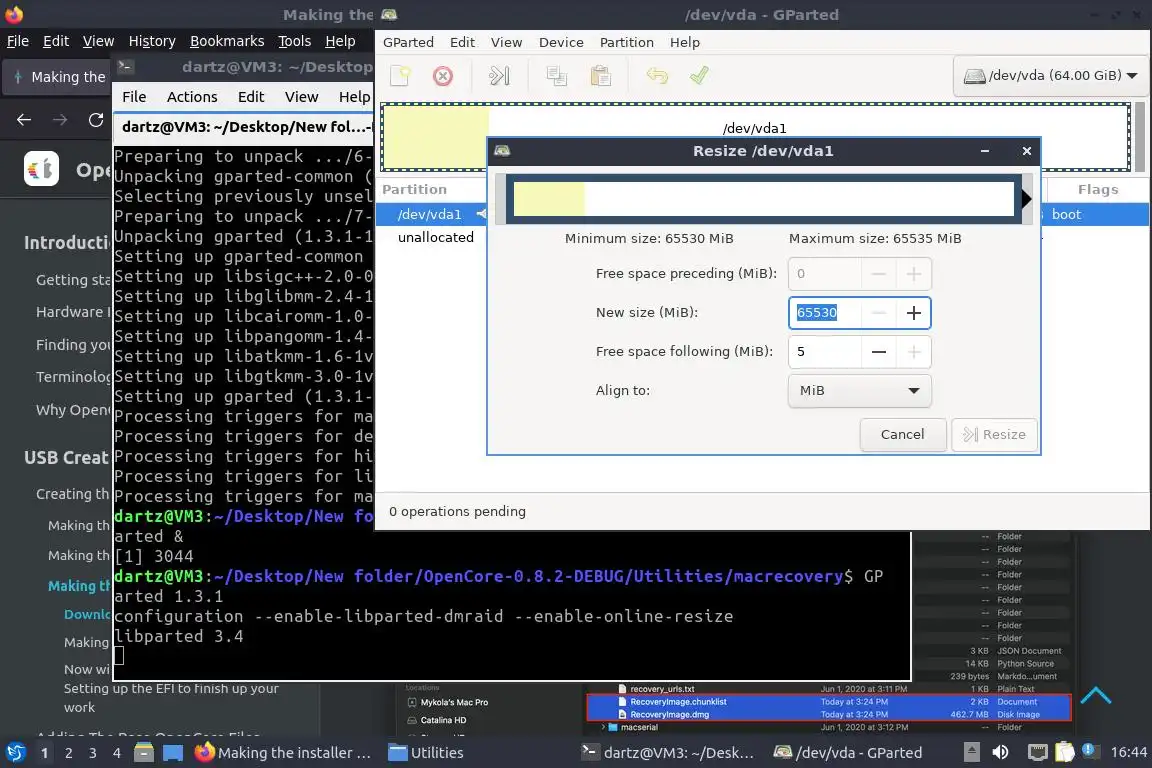The height and width of the screenshot is (768, 1152).
Task: Open the terminal's Actions menu
Action: tap(192, 97)
